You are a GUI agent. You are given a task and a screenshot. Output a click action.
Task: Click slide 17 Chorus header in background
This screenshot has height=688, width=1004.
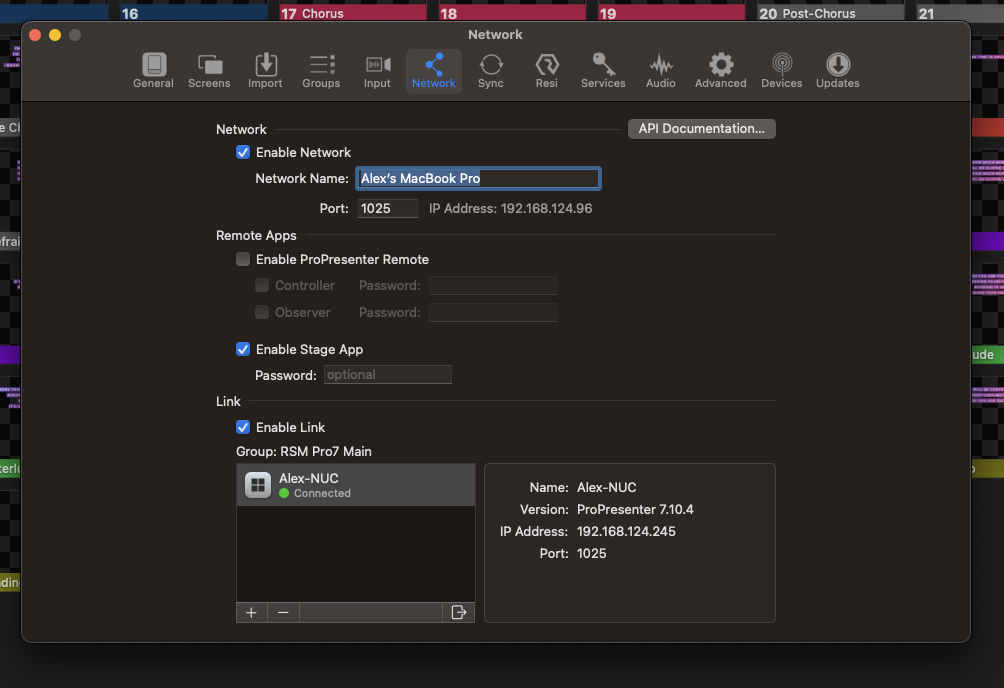[352, 12]
